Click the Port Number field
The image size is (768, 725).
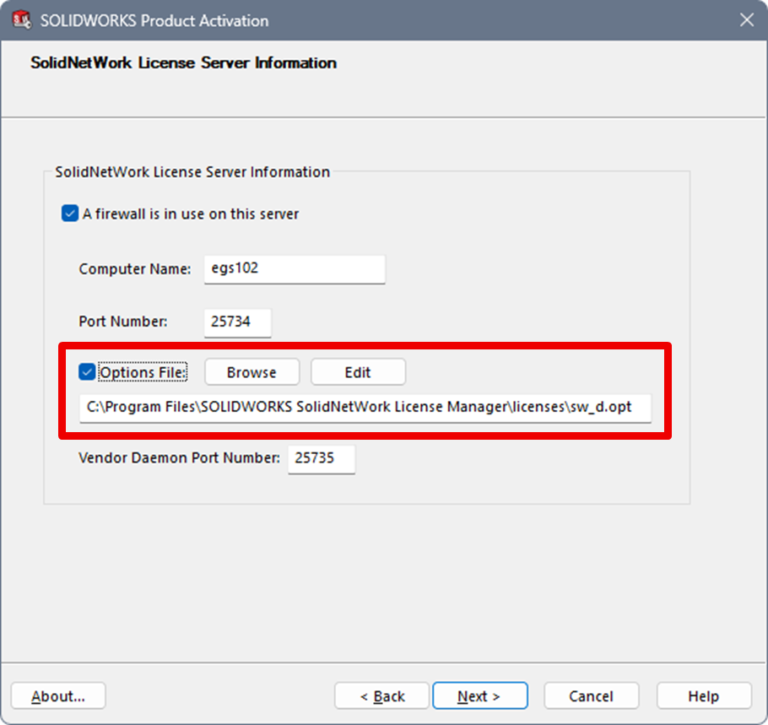[x=238, y=322]
